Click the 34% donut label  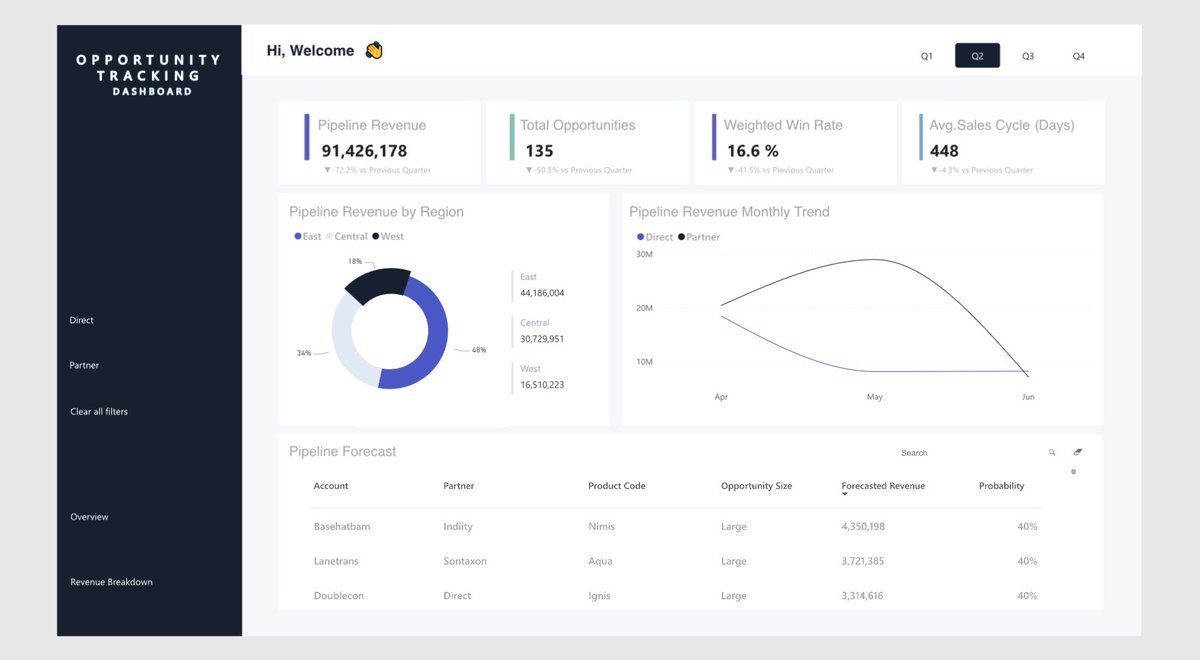tap(304, 353)
